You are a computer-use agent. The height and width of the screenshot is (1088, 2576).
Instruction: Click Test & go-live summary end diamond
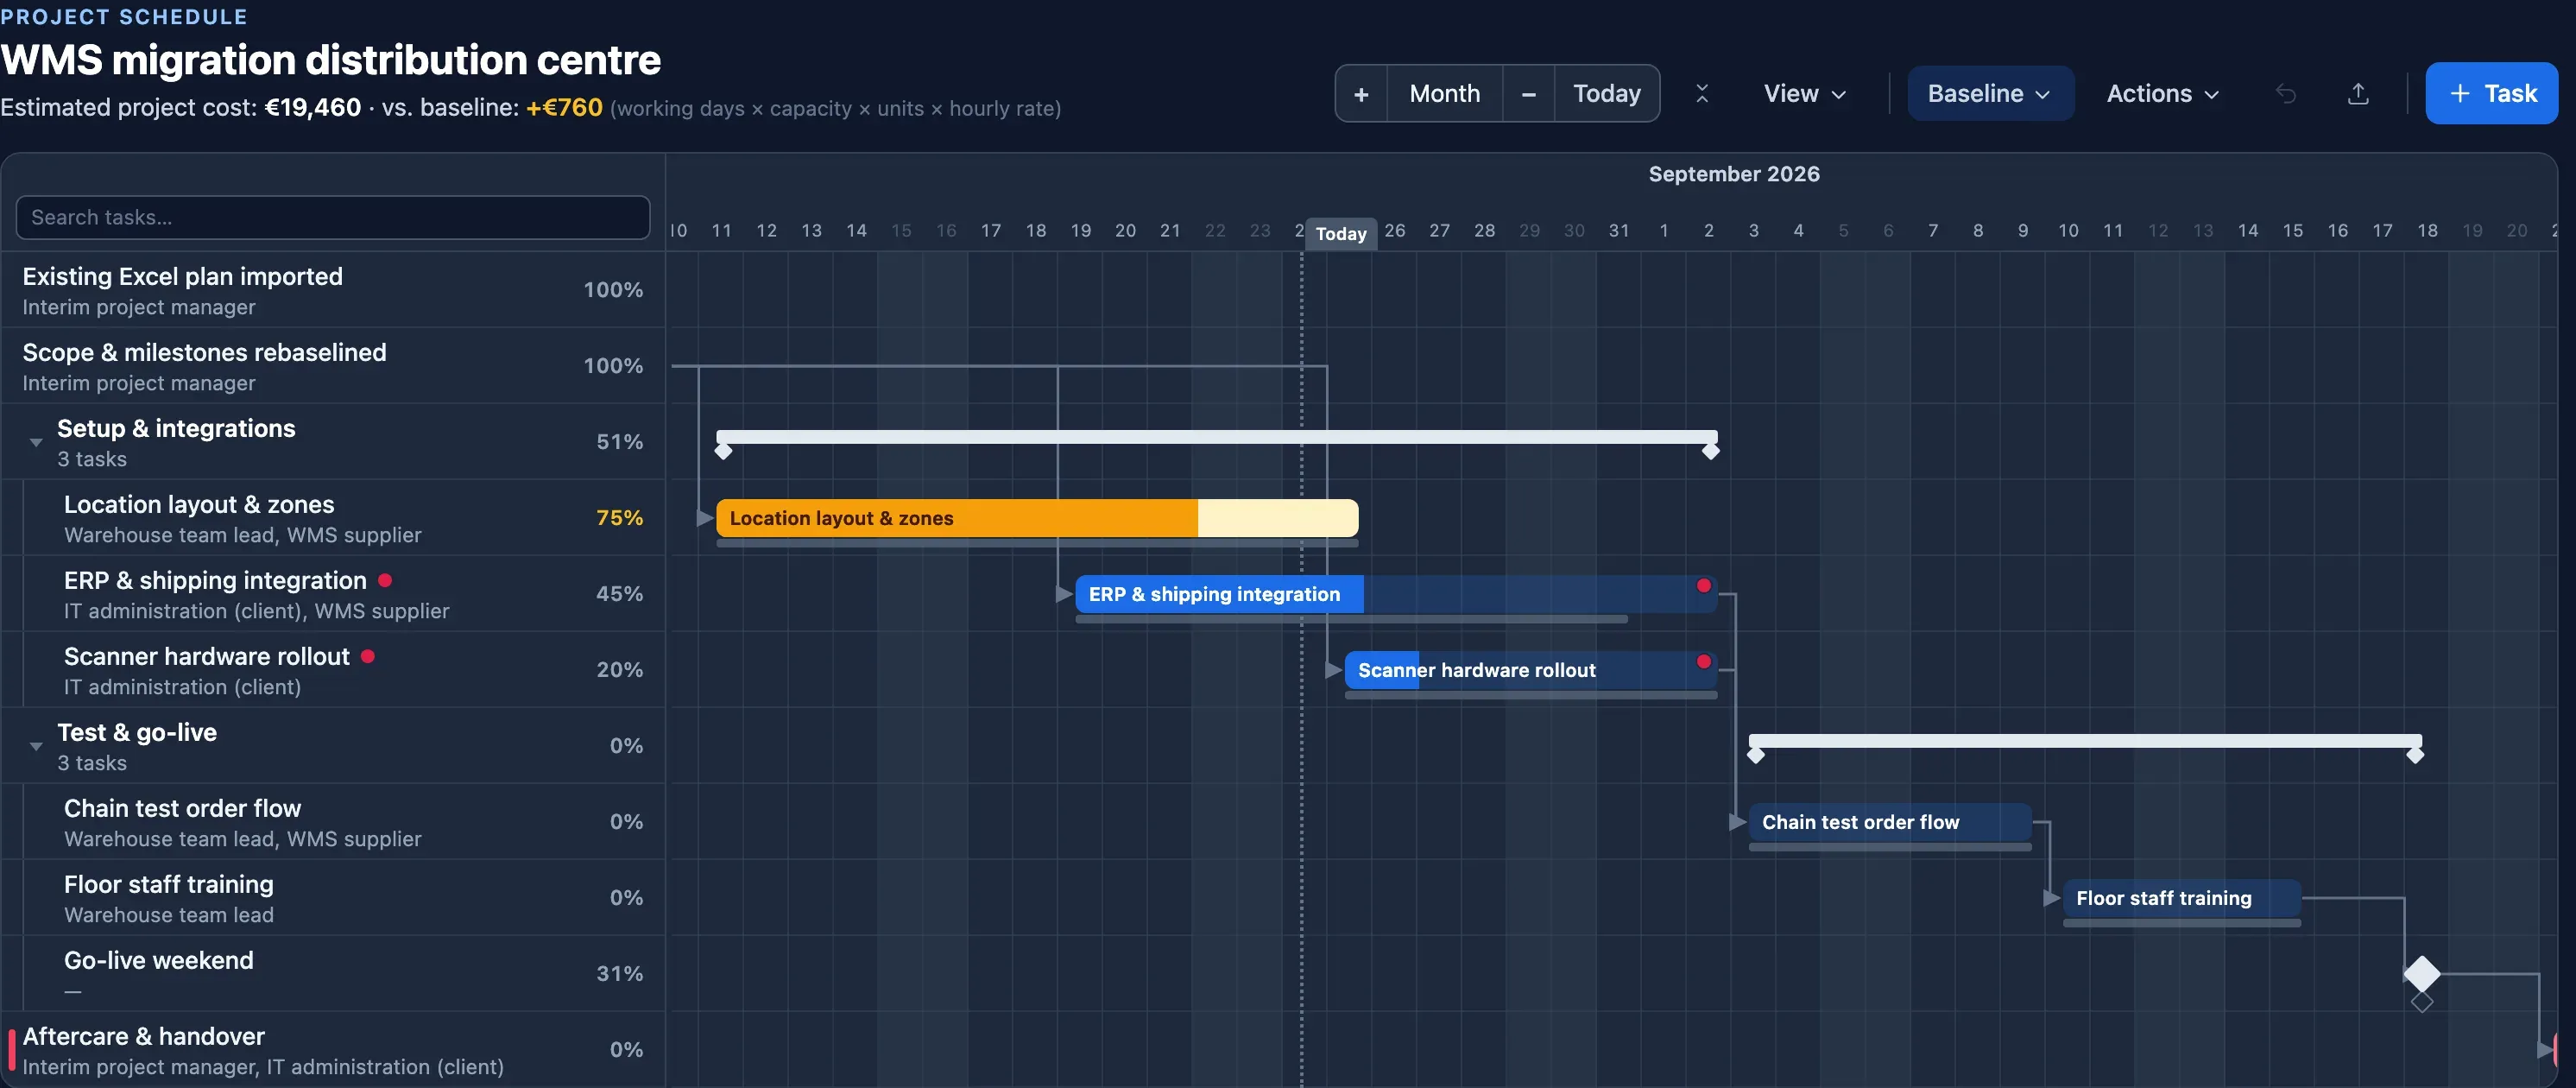click(2415, 755)
